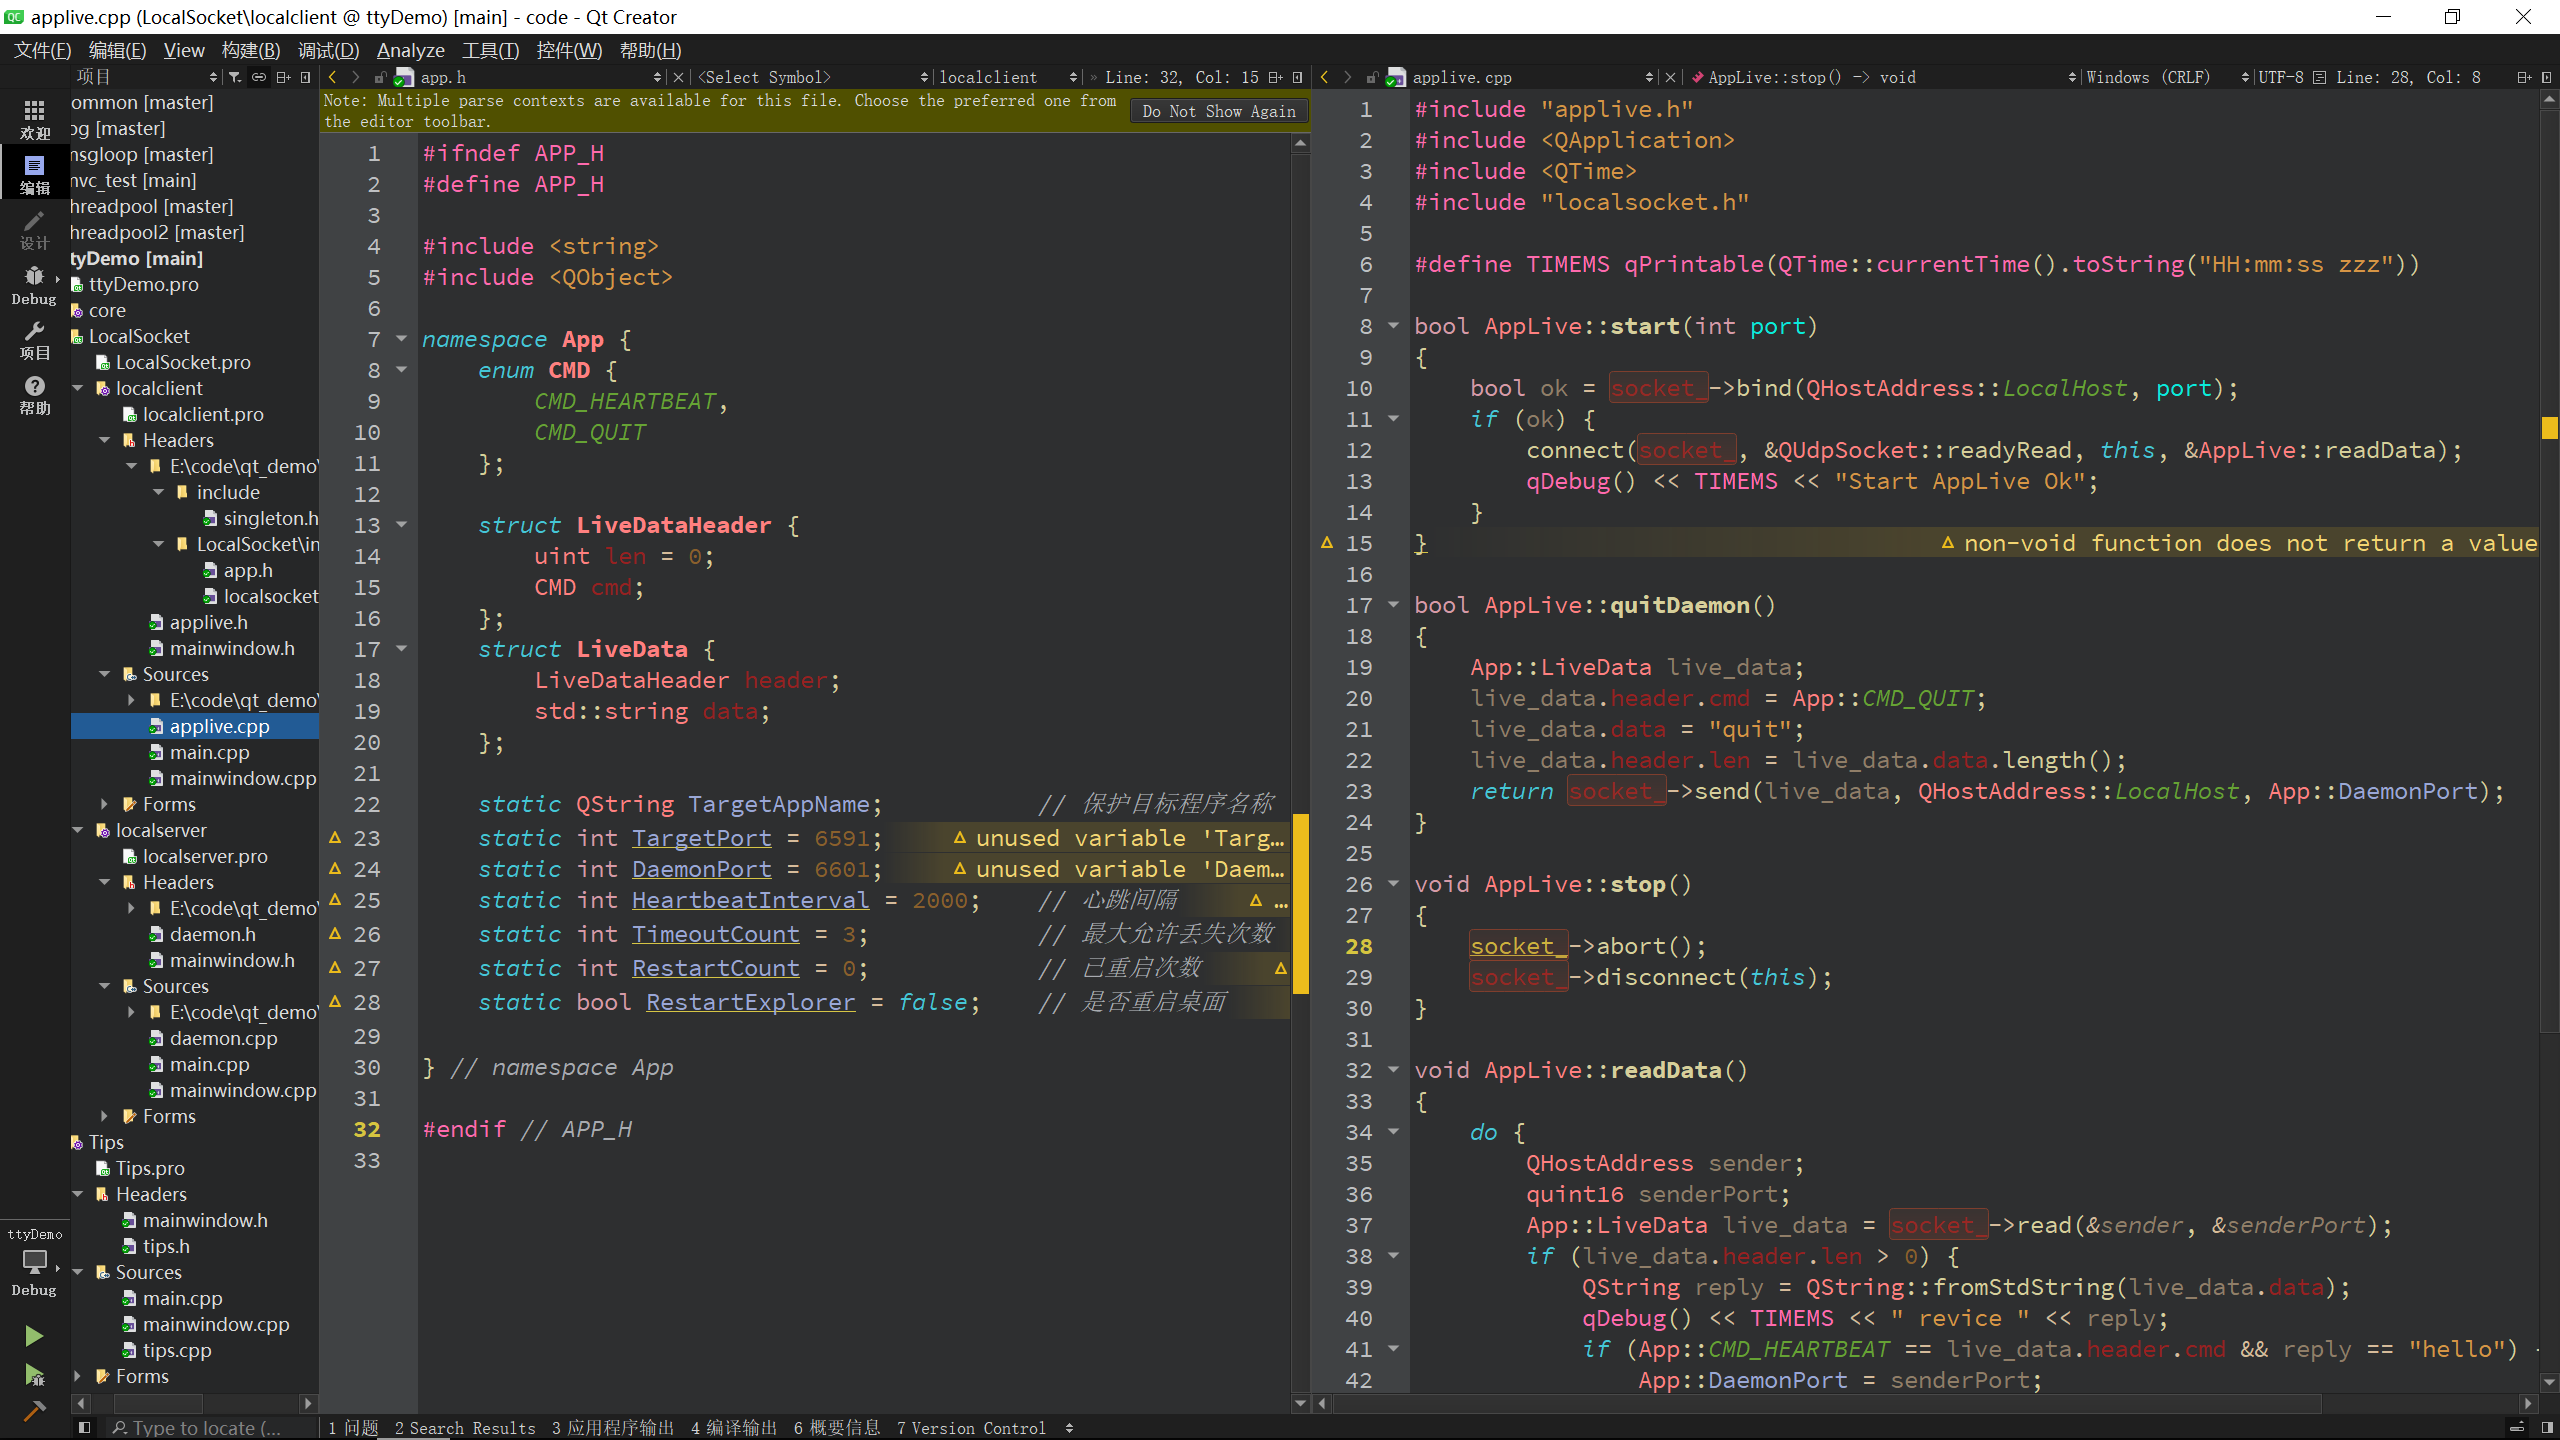The width and height of the screenshot is (2560, 1440).
Task: Click the green Run button
Action: [x=34, y=1336]
